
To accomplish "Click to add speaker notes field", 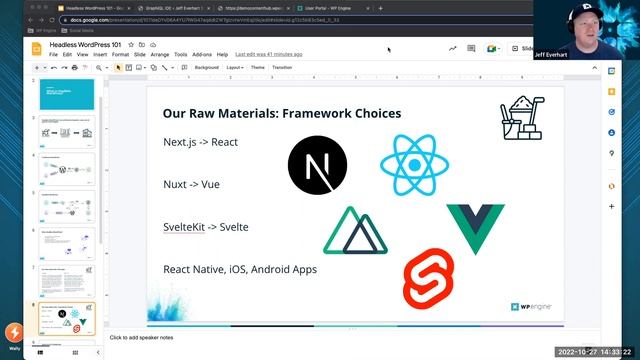I will click(141, 338).
